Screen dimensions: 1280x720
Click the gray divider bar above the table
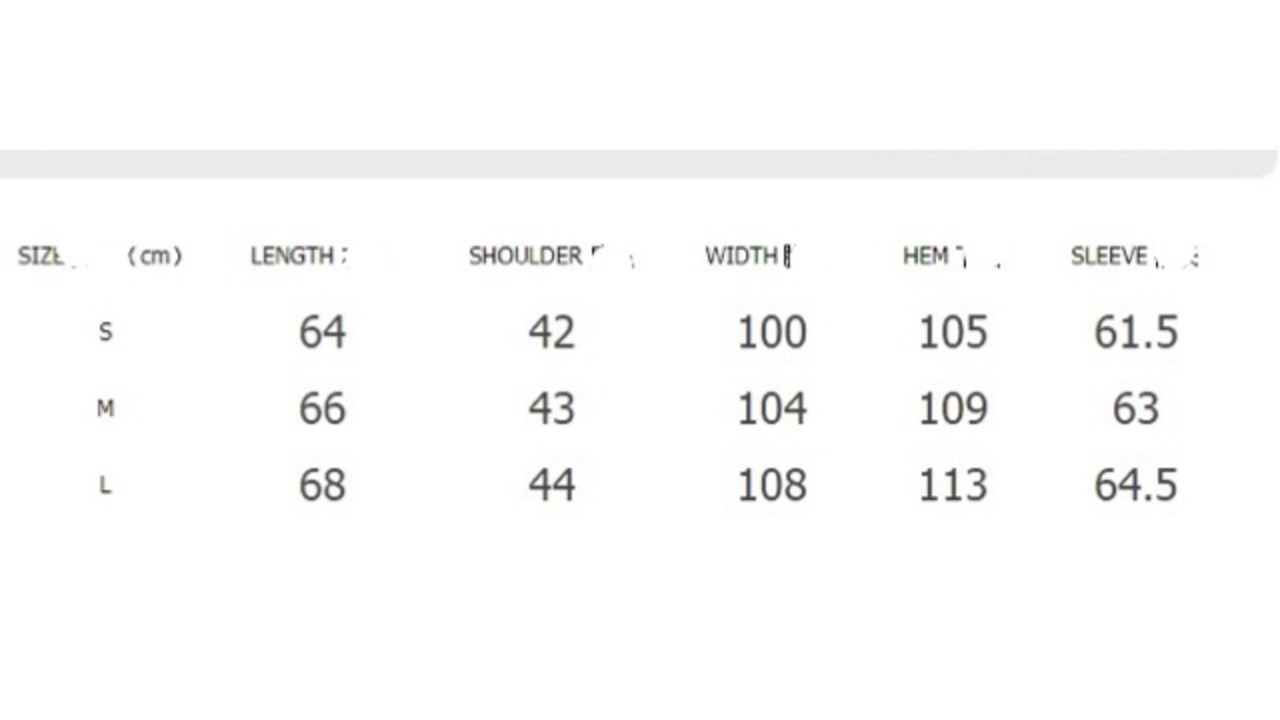pyautogui.click(x=640, y=164)
